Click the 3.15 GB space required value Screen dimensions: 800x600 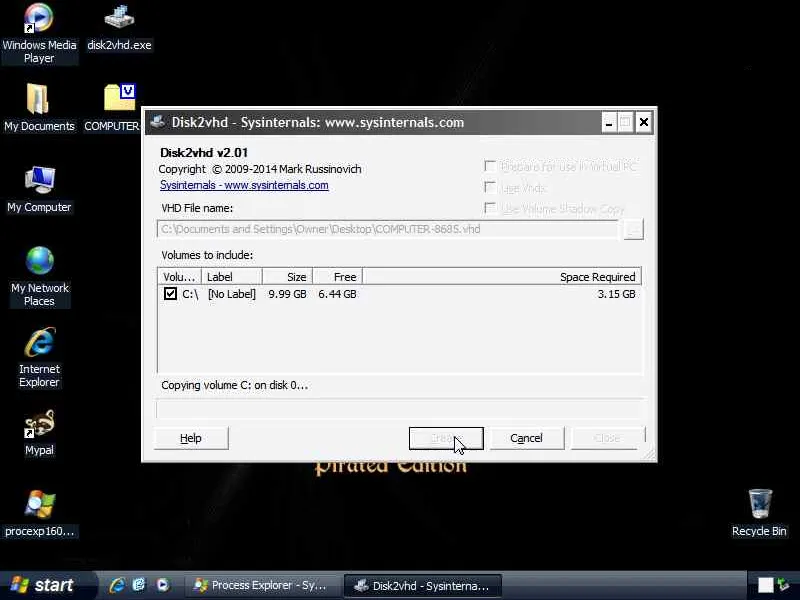coord(616,294)
